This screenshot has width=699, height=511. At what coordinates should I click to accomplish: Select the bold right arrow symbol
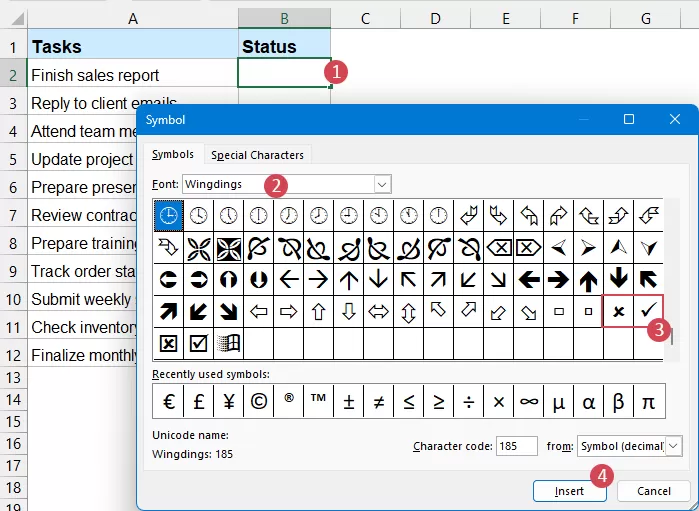(x=559, y=280)
